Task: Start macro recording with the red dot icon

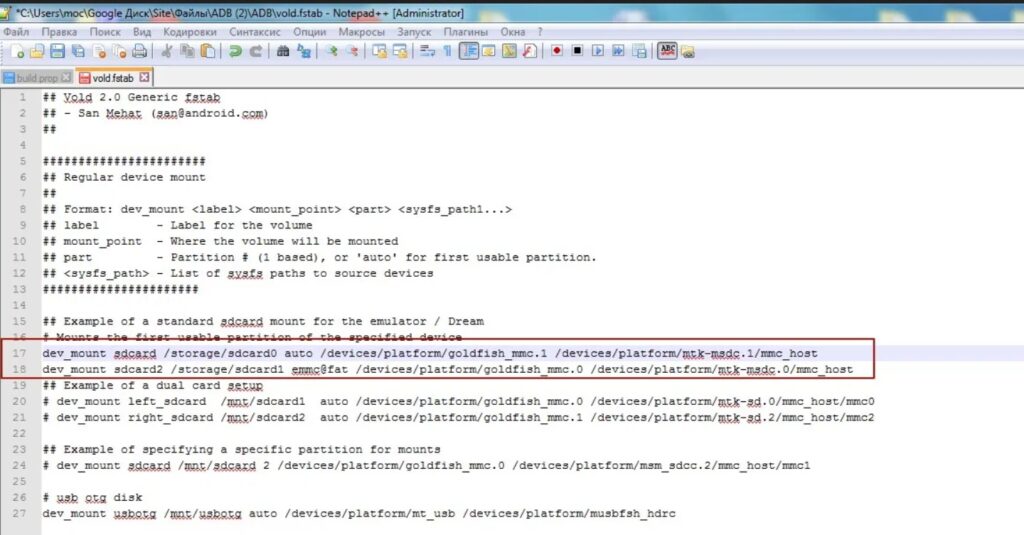Action: (556, 50)
